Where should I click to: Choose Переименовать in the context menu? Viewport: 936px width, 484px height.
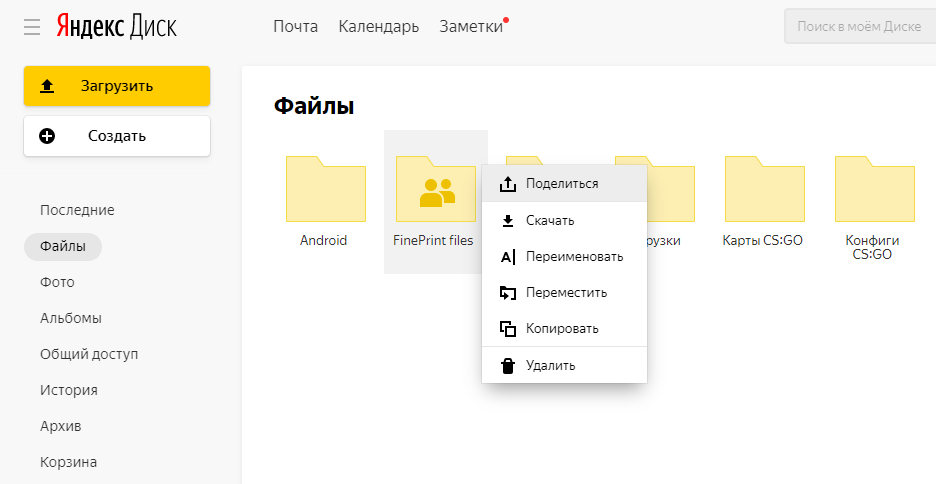click(x=564, y=257)
